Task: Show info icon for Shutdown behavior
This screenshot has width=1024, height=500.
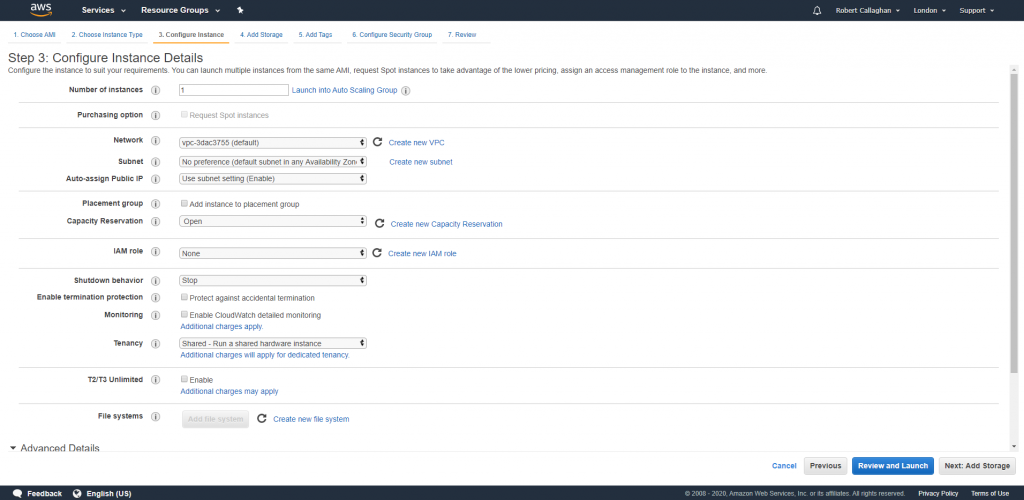Action: (x=155, y=281)
